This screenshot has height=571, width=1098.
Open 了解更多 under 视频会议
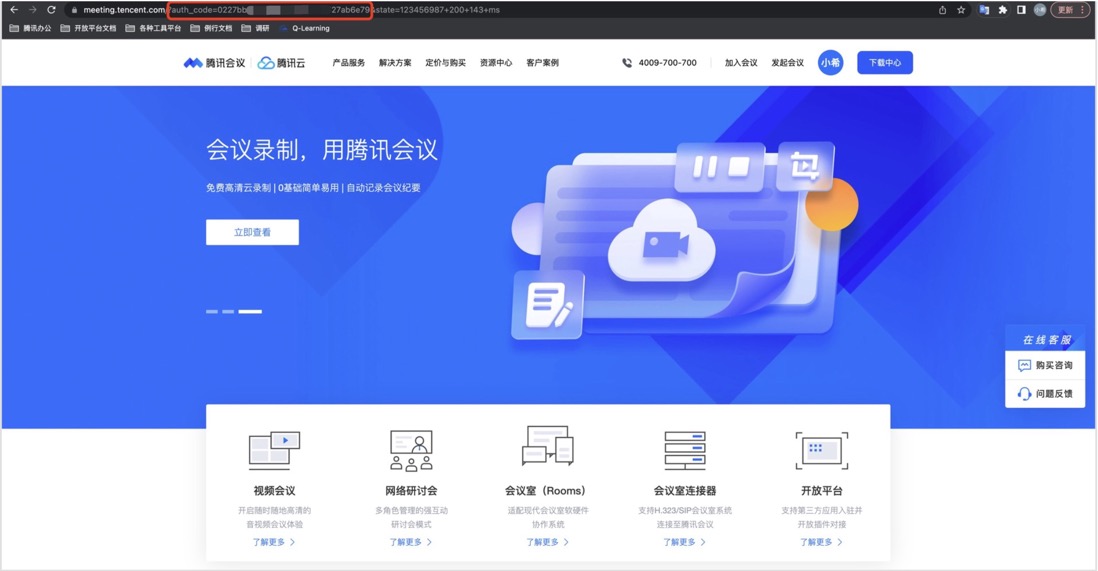(274, 542)
